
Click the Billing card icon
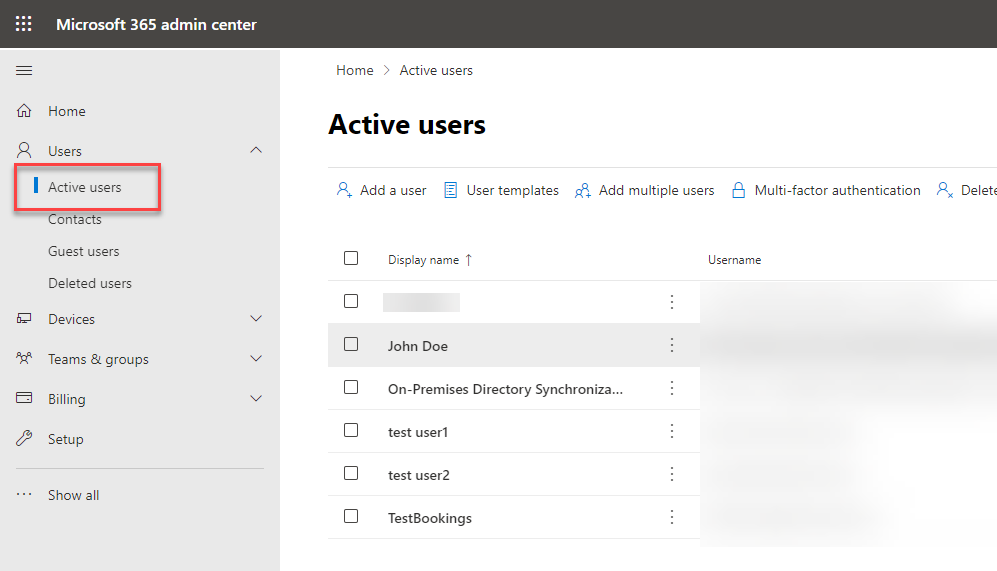pos(24,398)
